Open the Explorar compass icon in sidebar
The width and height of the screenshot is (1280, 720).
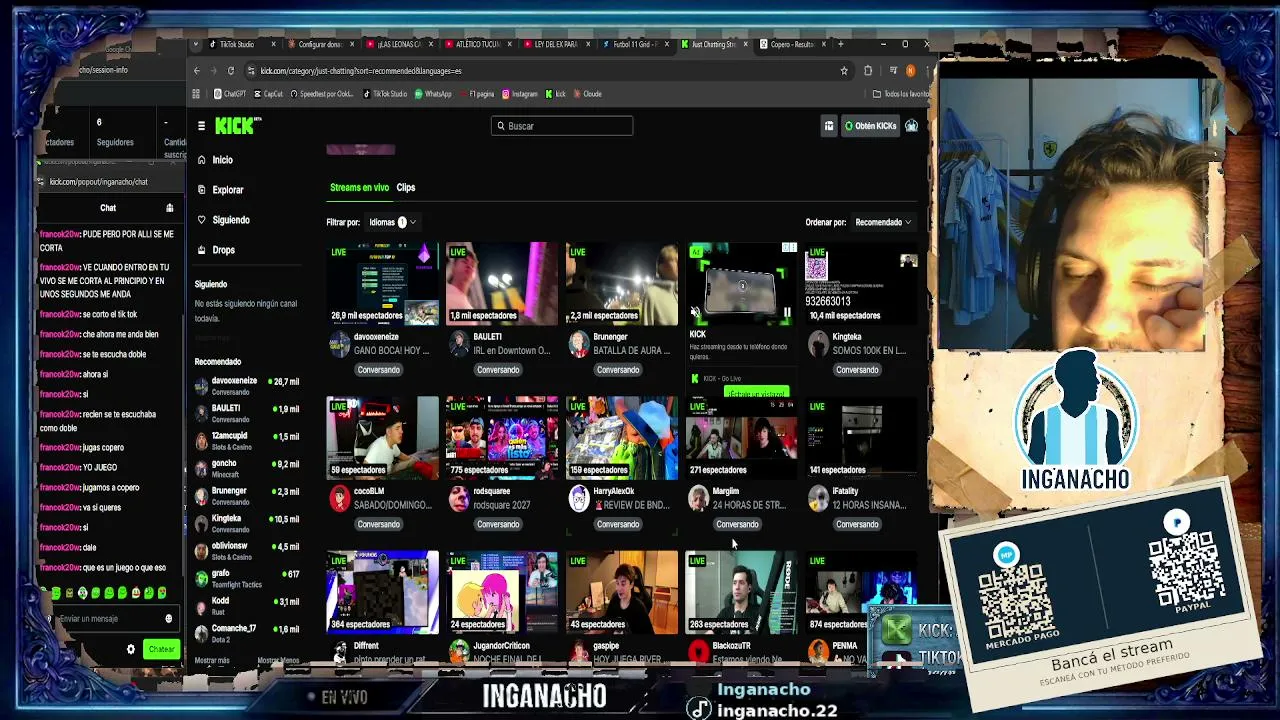pos(202,190)
